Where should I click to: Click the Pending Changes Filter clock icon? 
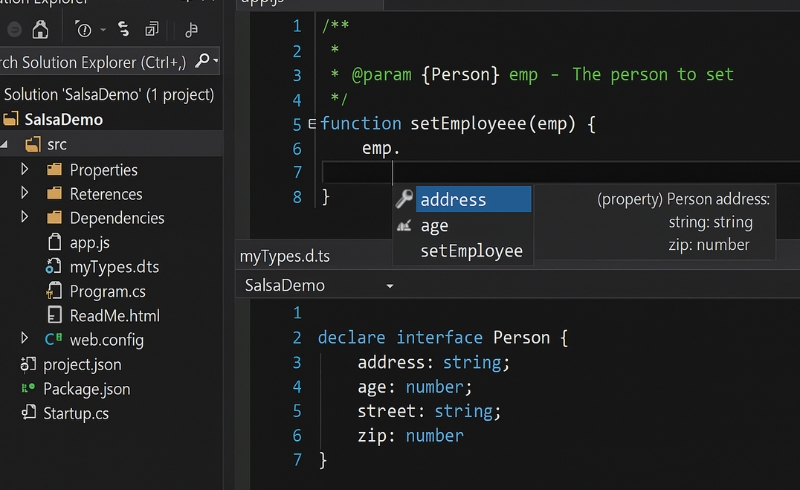pos(83,30)
